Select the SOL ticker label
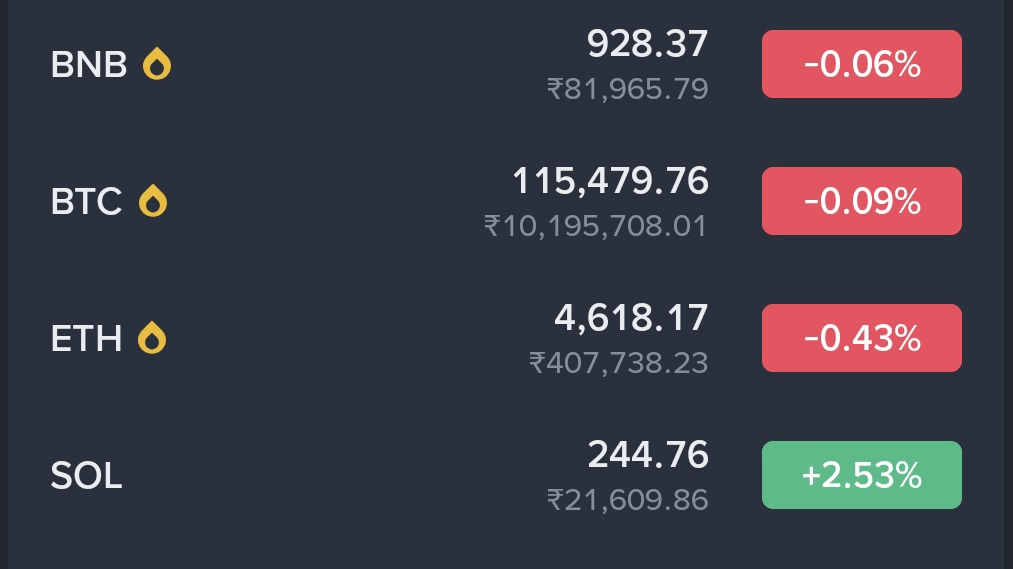This screenshot has height=569, width=1013. [87, 475]
